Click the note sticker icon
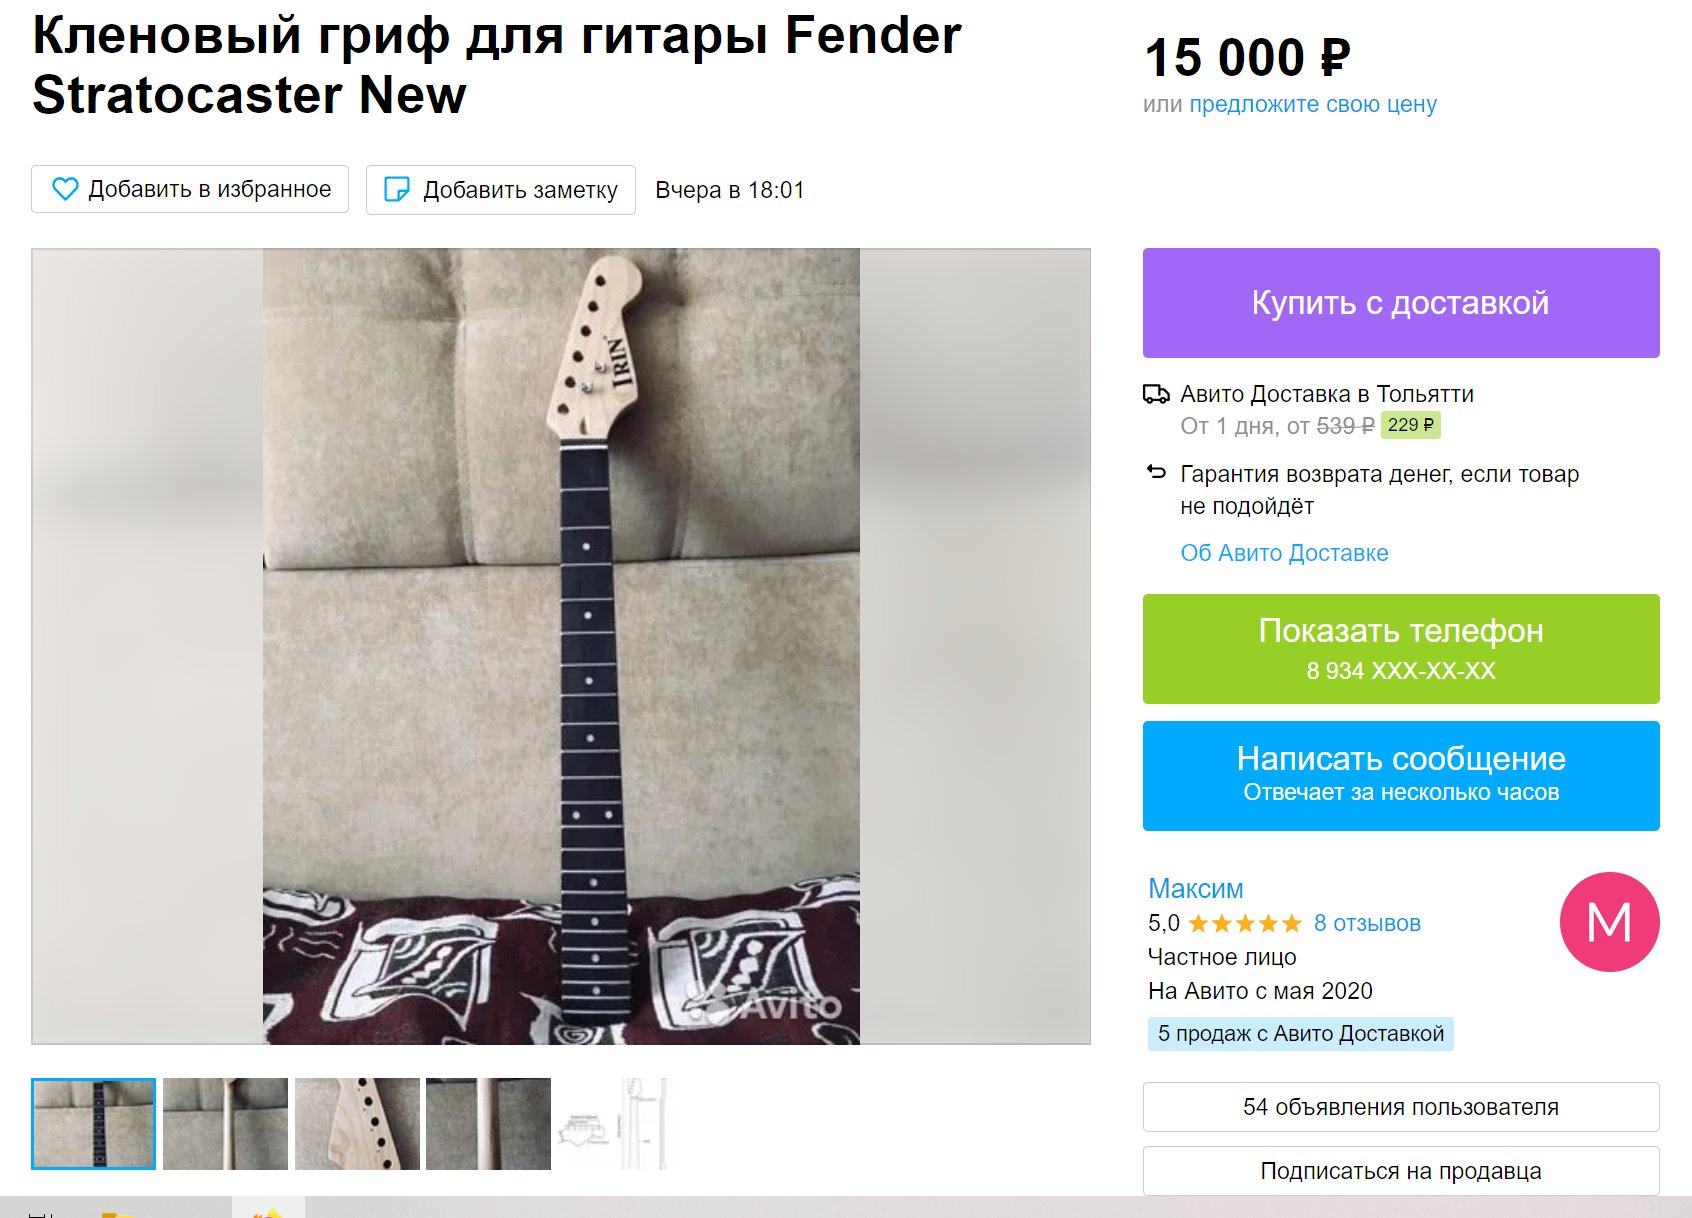This screenshot has width=1692, height=1218. coord(397,190)
